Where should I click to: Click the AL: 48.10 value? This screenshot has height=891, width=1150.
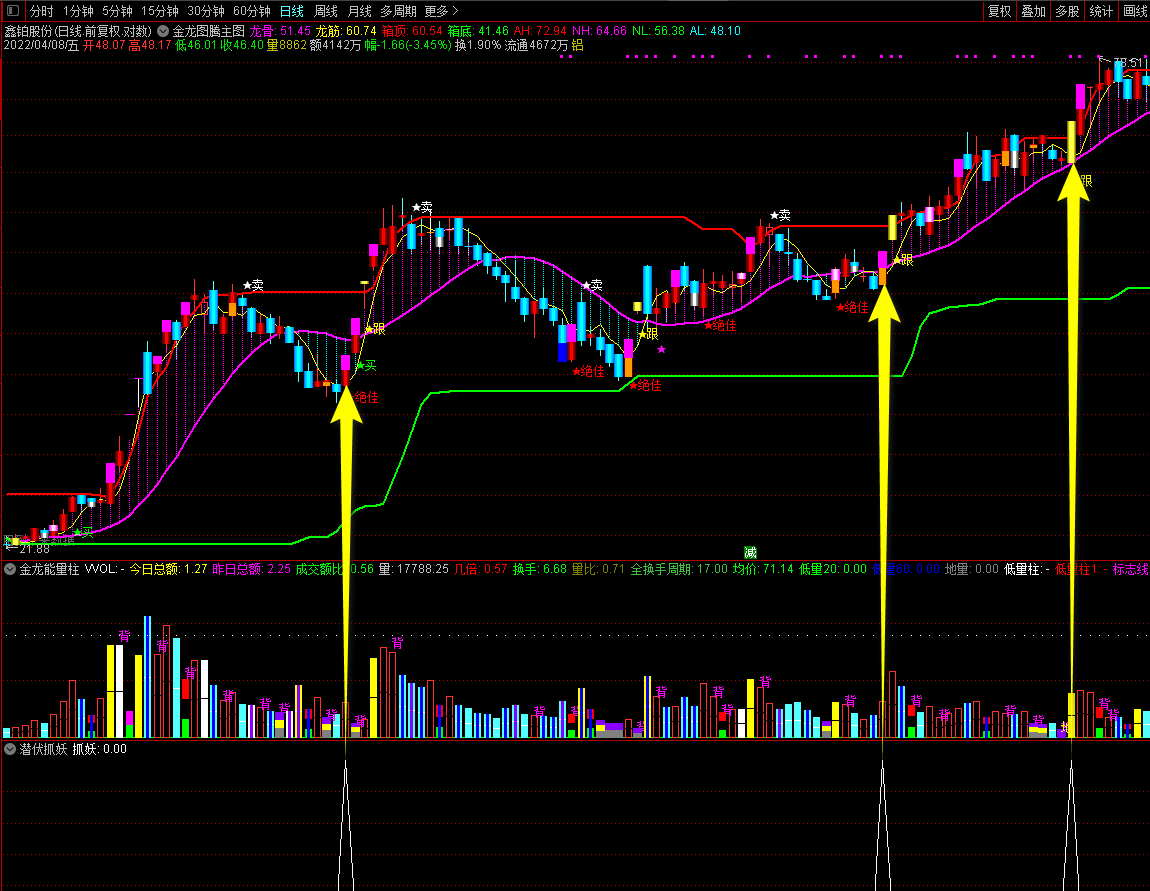click(715, 31)
